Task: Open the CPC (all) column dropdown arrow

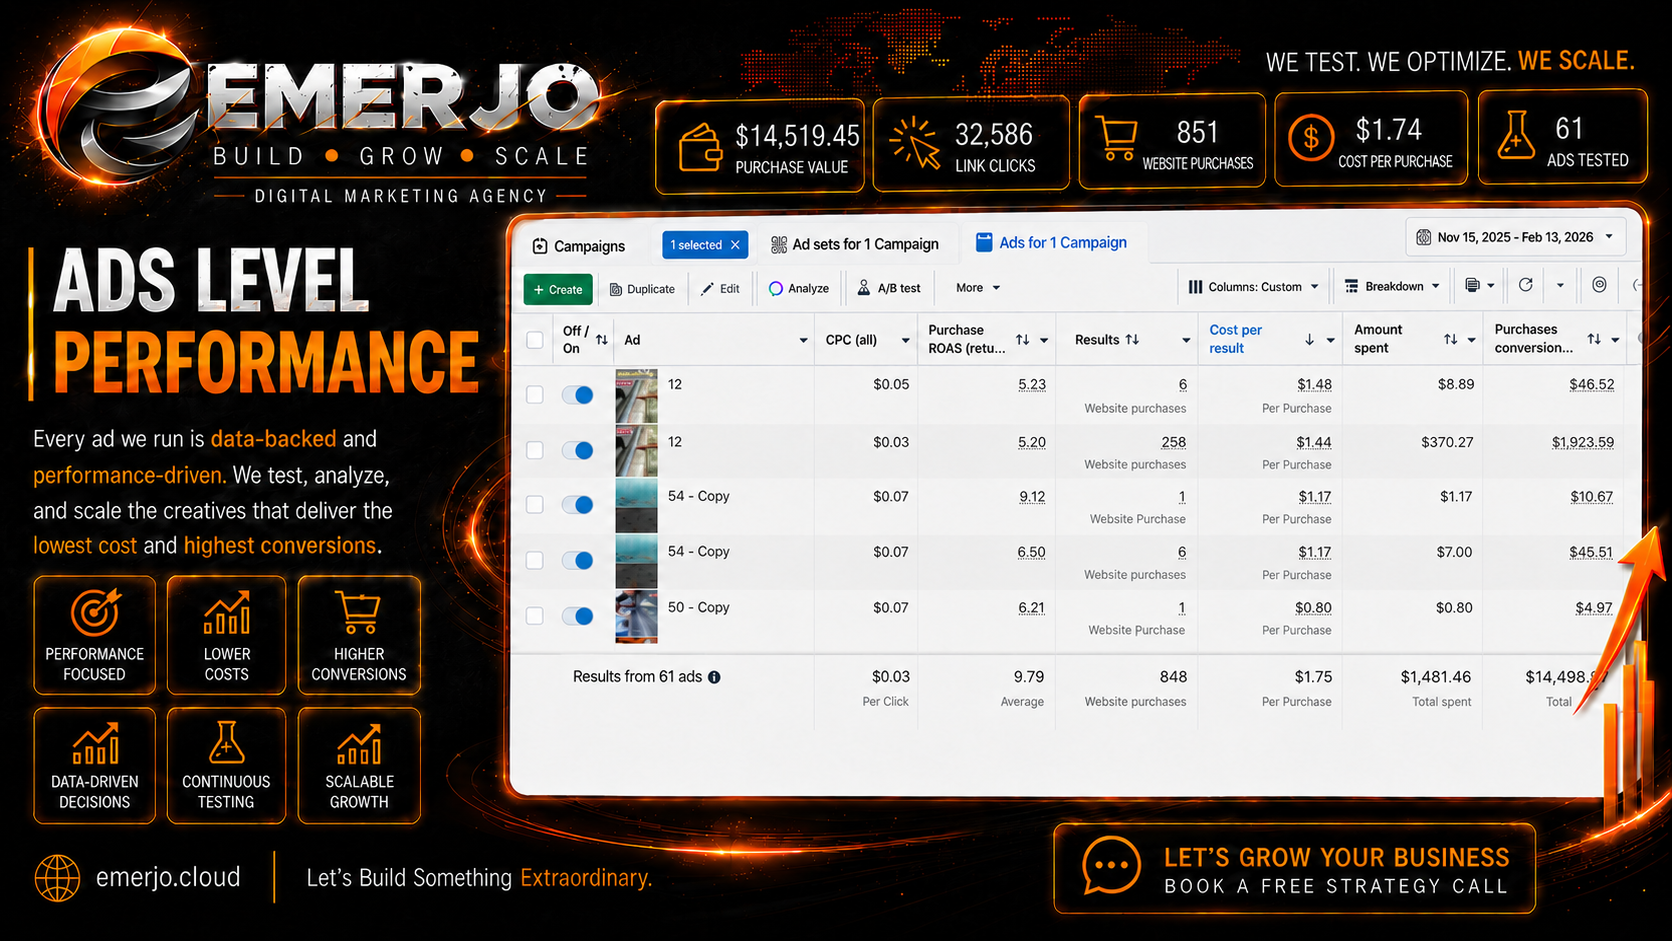Action: [x=906, y=340]
